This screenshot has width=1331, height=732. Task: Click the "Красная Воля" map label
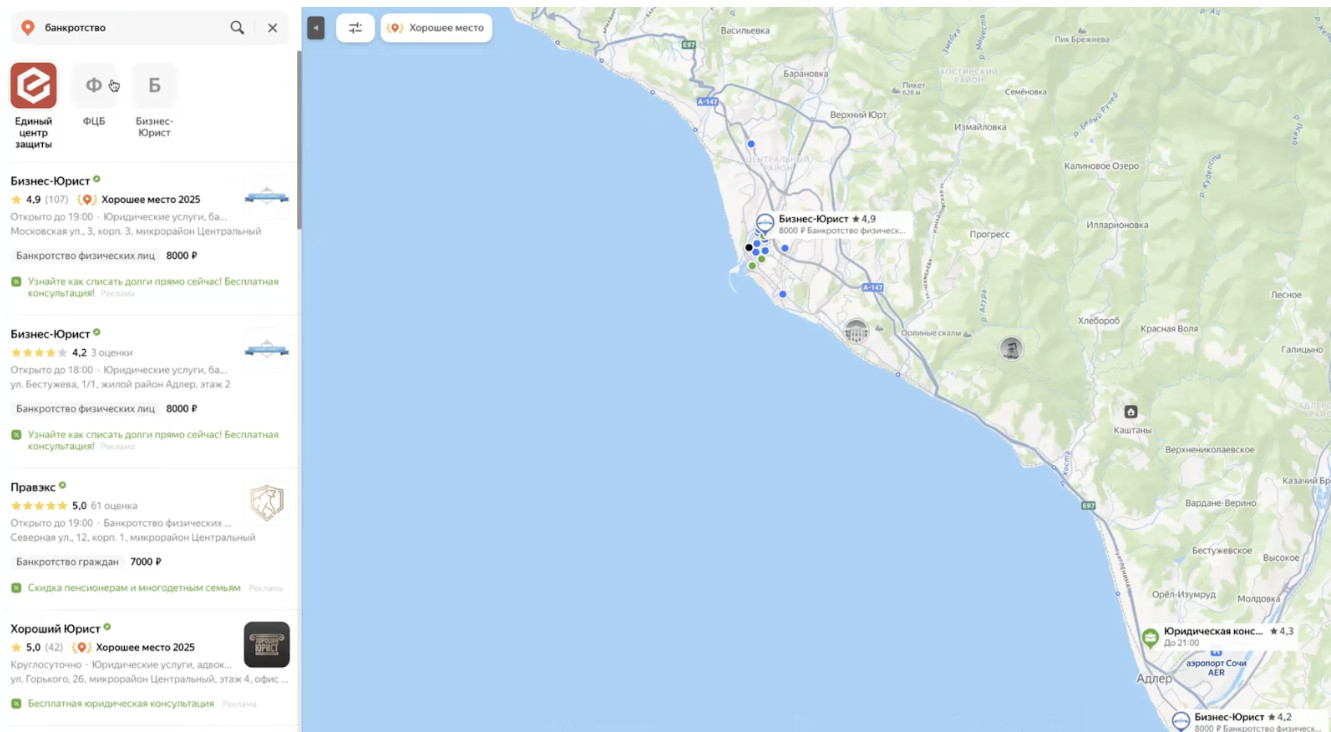point(1169,329)
